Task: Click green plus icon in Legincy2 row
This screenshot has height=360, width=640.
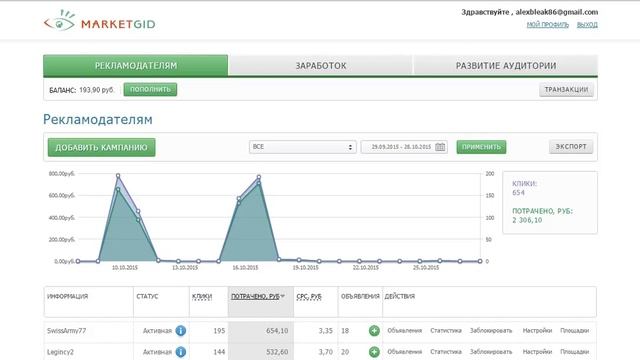Action: [x=374, y=352]
